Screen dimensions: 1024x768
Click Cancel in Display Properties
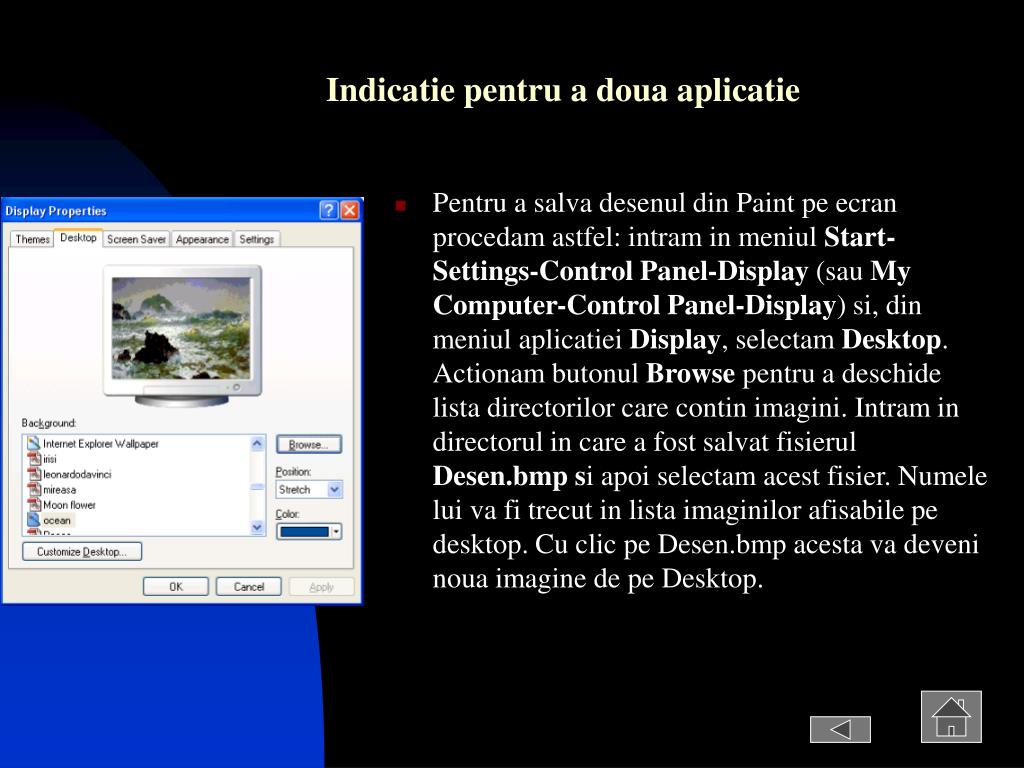coord(249,586)
